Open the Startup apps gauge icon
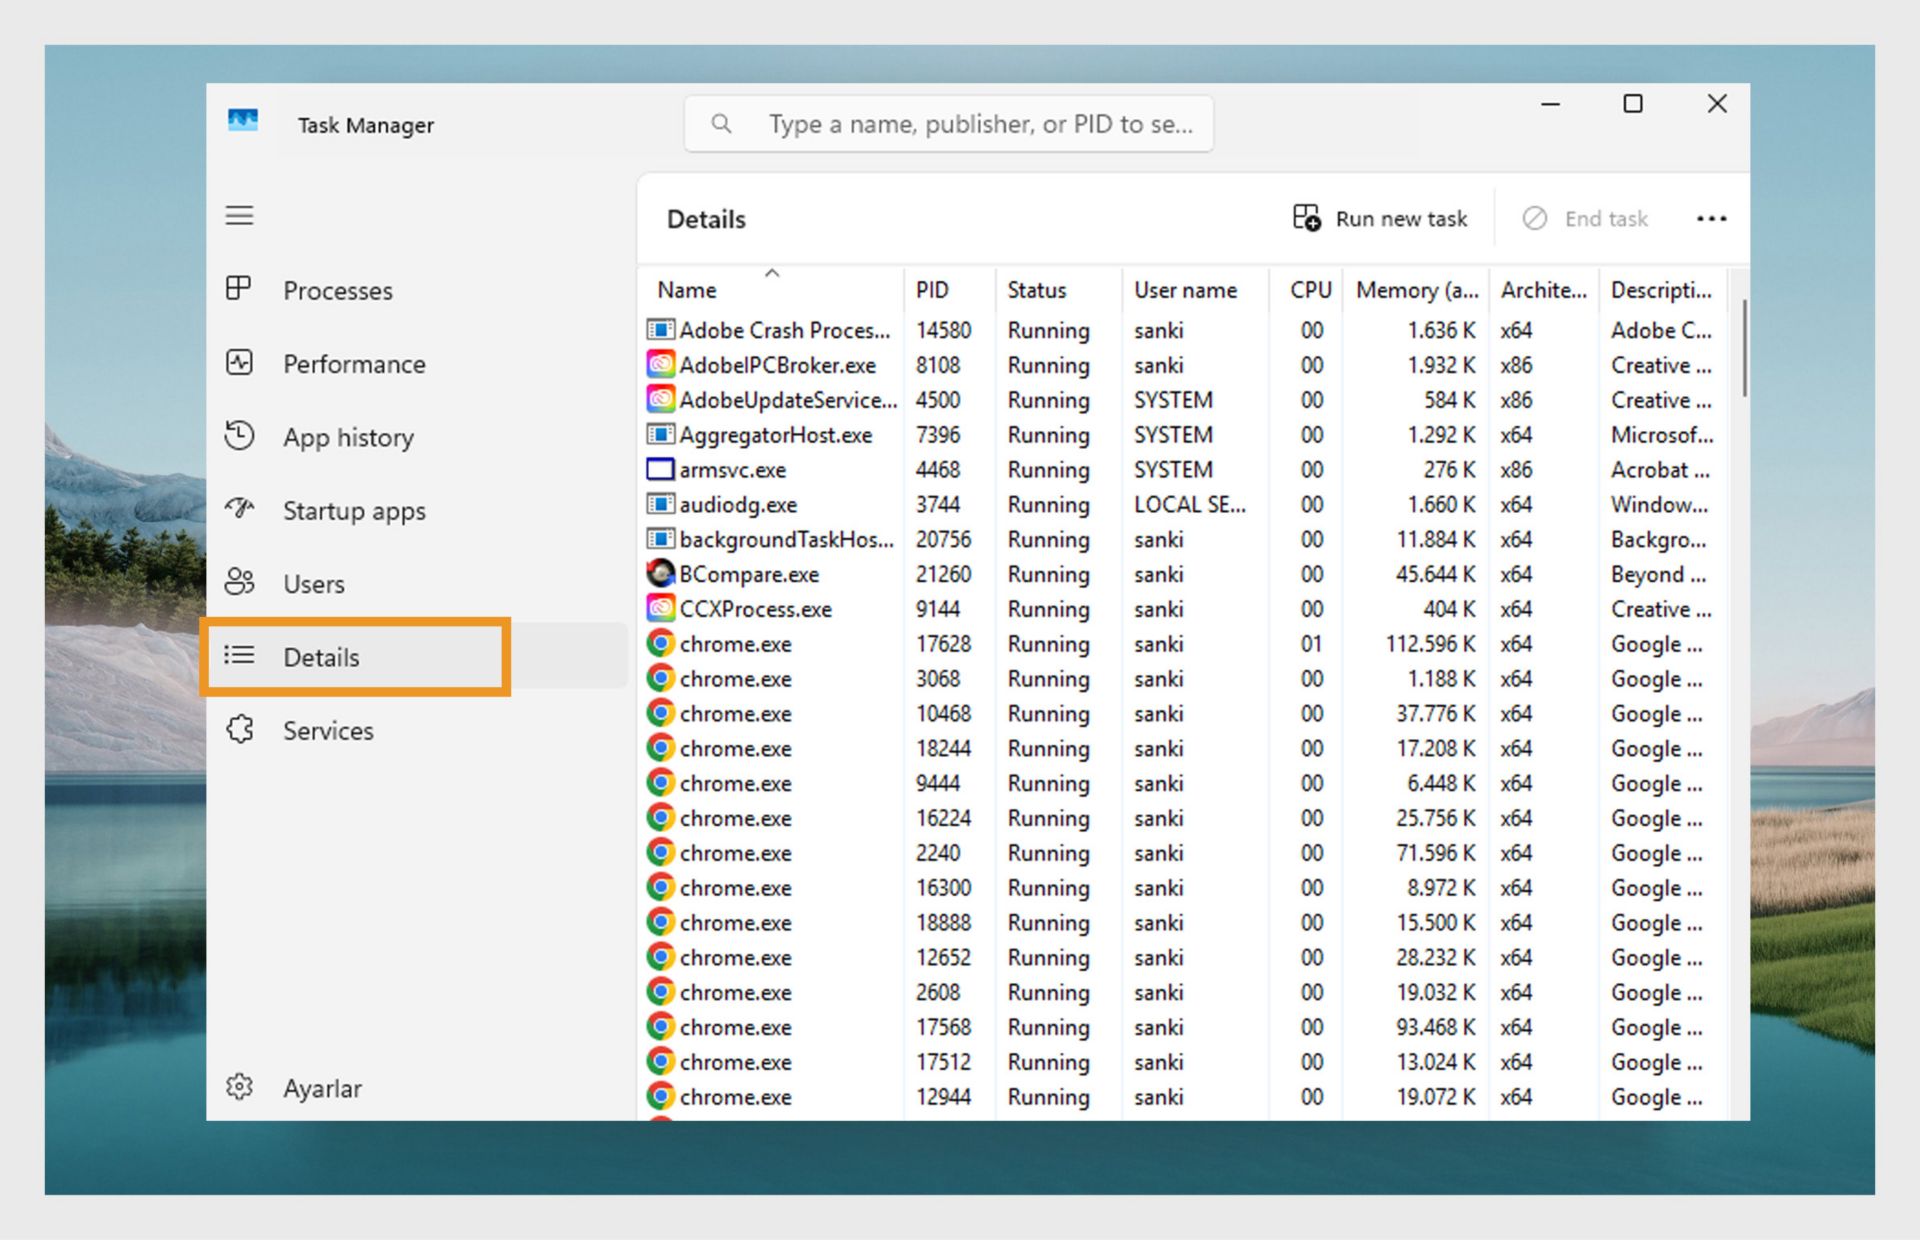Viewport: 1920px width, 1240px height. coord(239,509)
